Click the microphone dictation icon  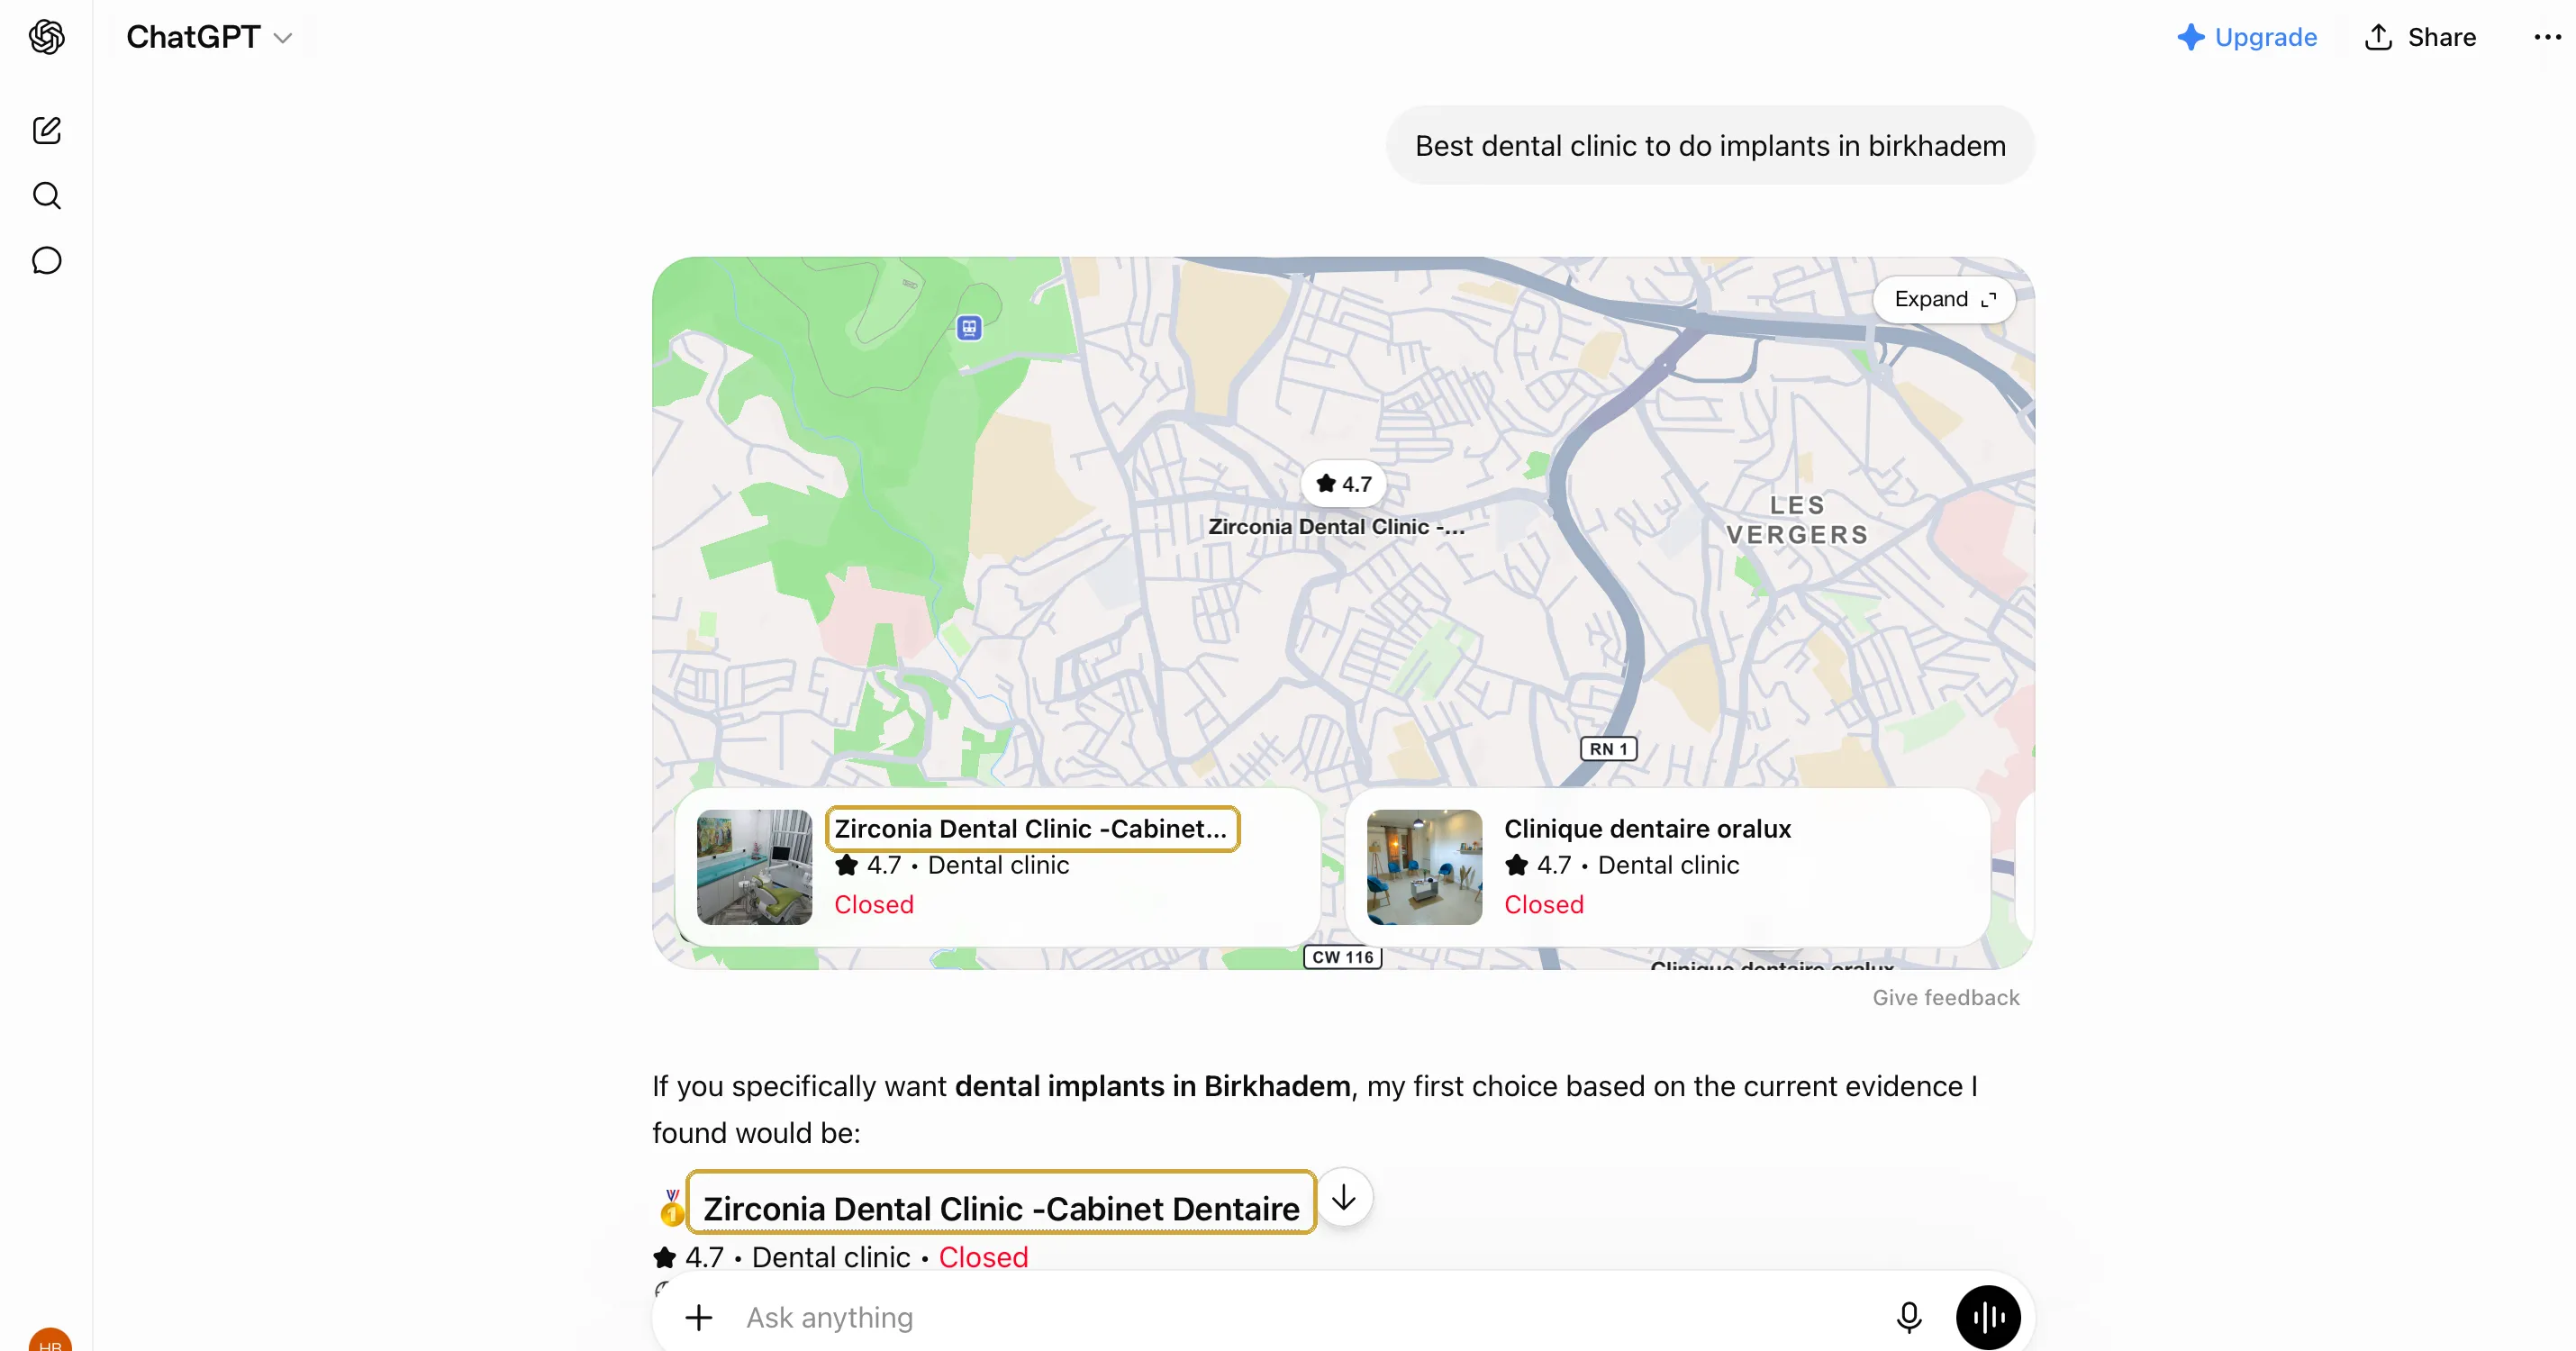(x=1908, y=1317)
